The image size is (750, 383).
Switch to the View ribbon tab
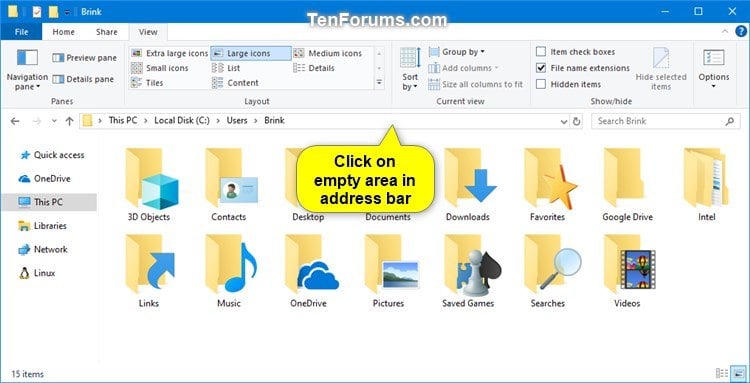(148, 32)
